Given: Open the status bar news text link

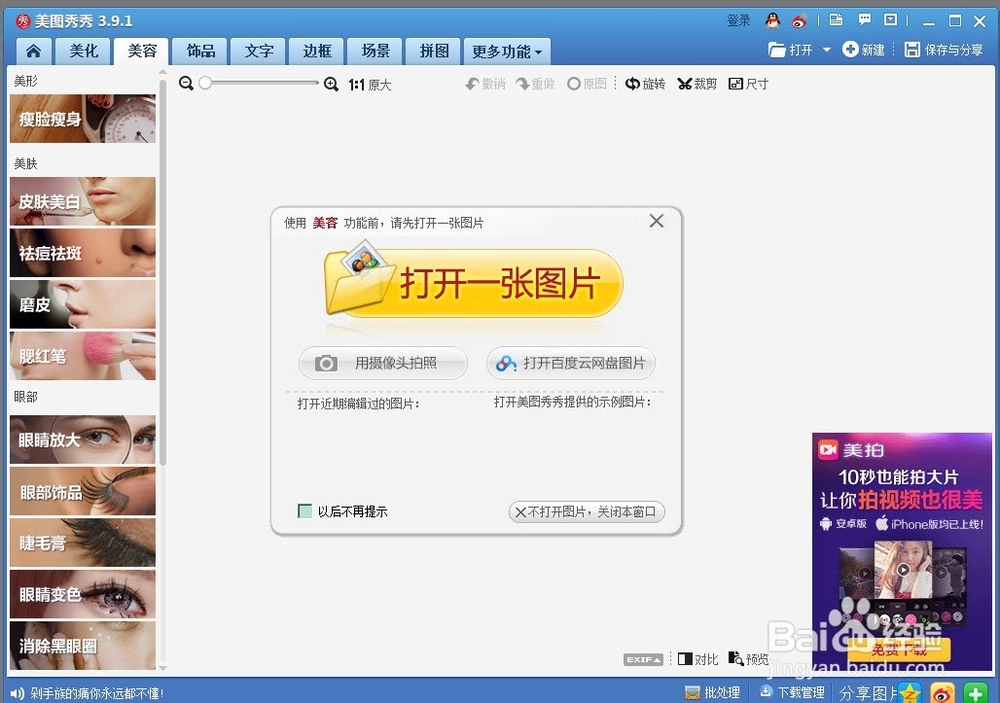Looking at the screenshot, I should click(97, 693).
